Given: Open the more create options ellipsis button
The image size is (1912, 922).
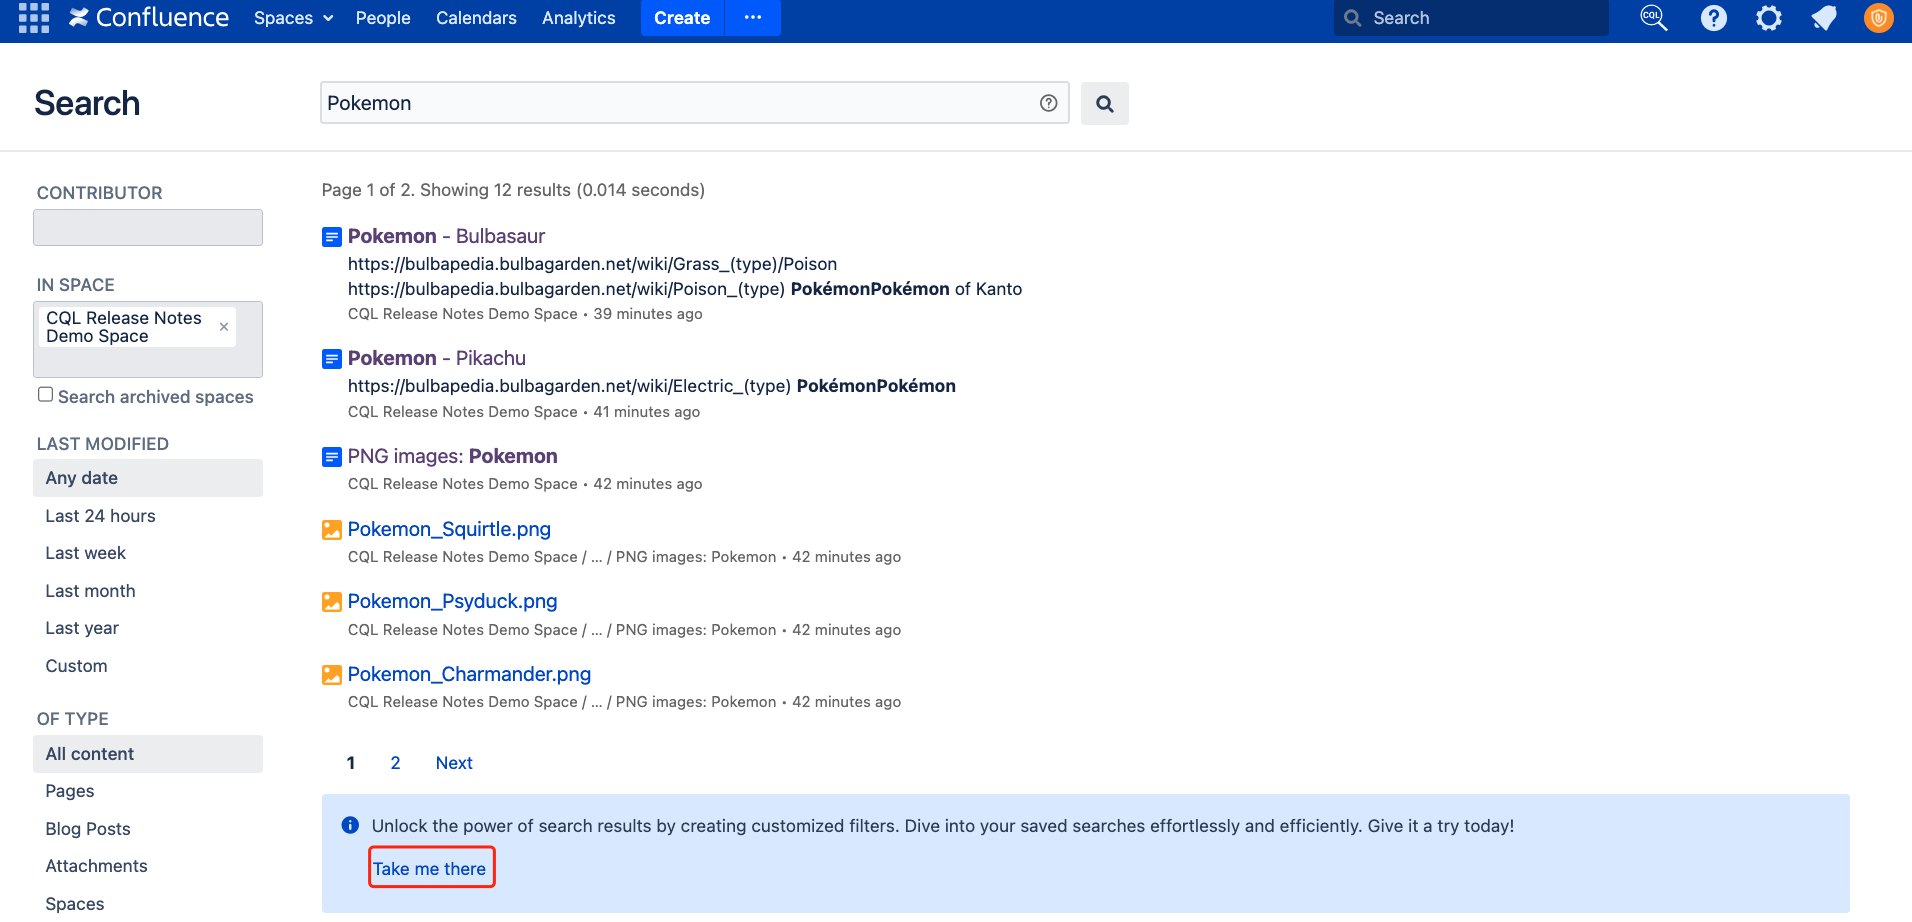Looking at the screenshot, I should click(753, 18).
